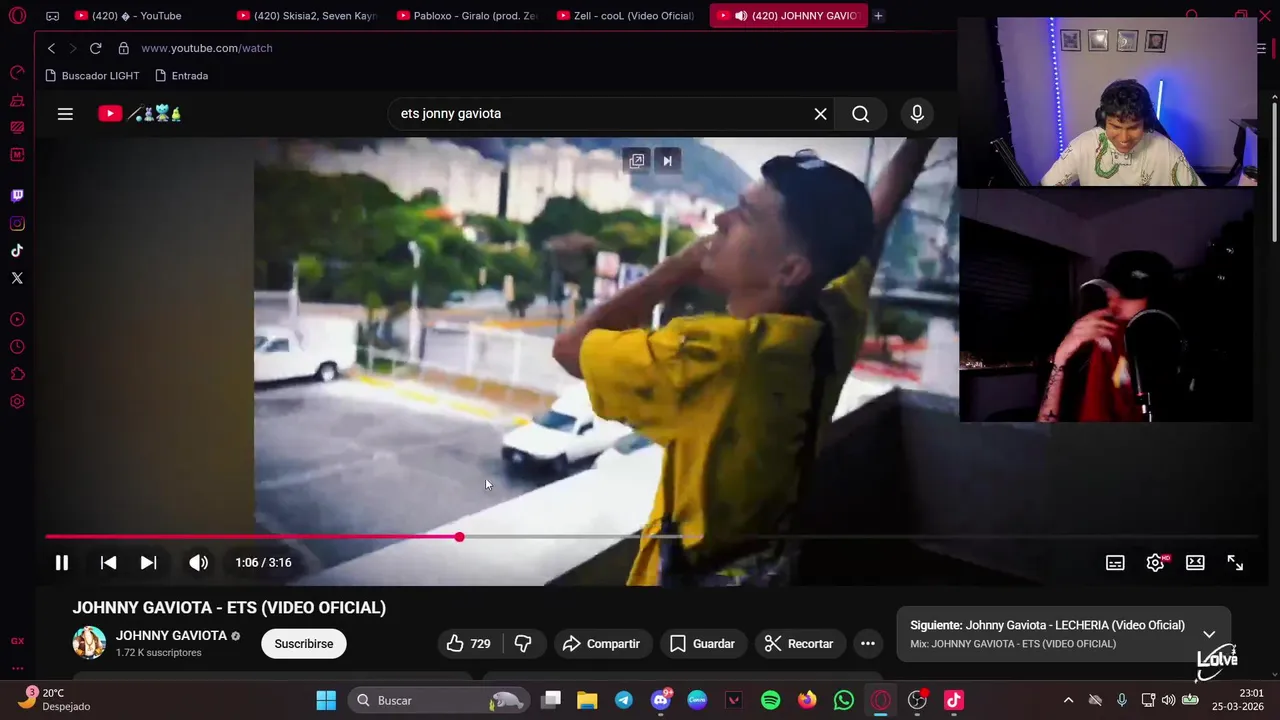
Task: Like the video with 729 likes
Action: (x=468, y=644)
